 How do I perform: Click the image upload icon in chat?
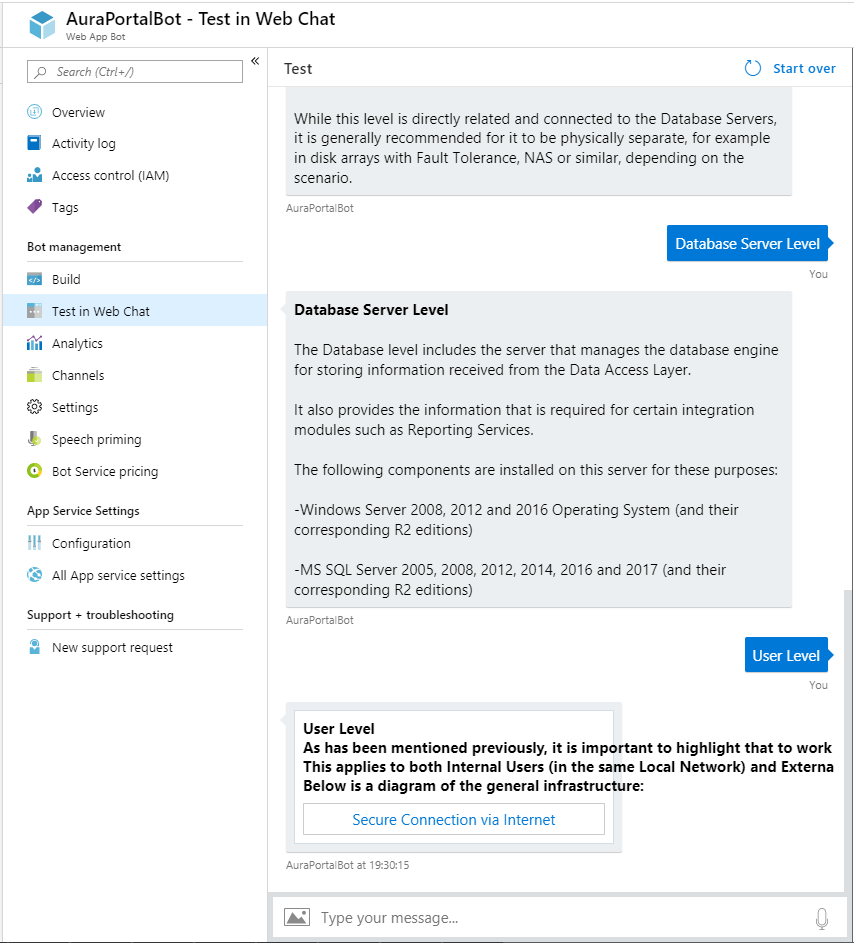coord(296,917)
